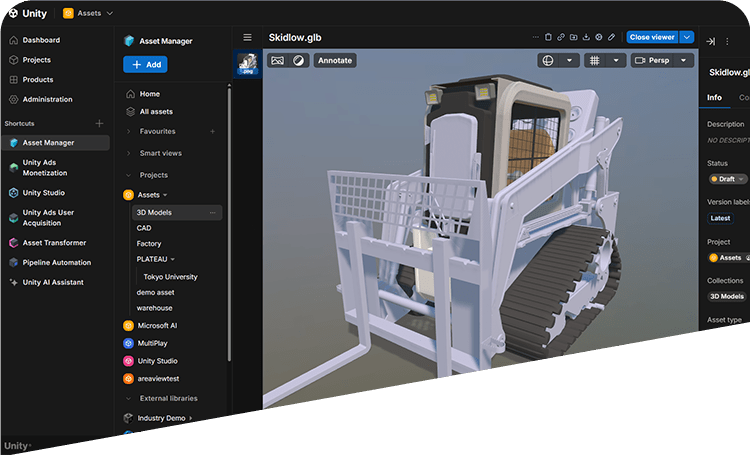Open 3D Models collection three-dot options
The height and width of the screenshot is (455, 750).
pos(212,212)
